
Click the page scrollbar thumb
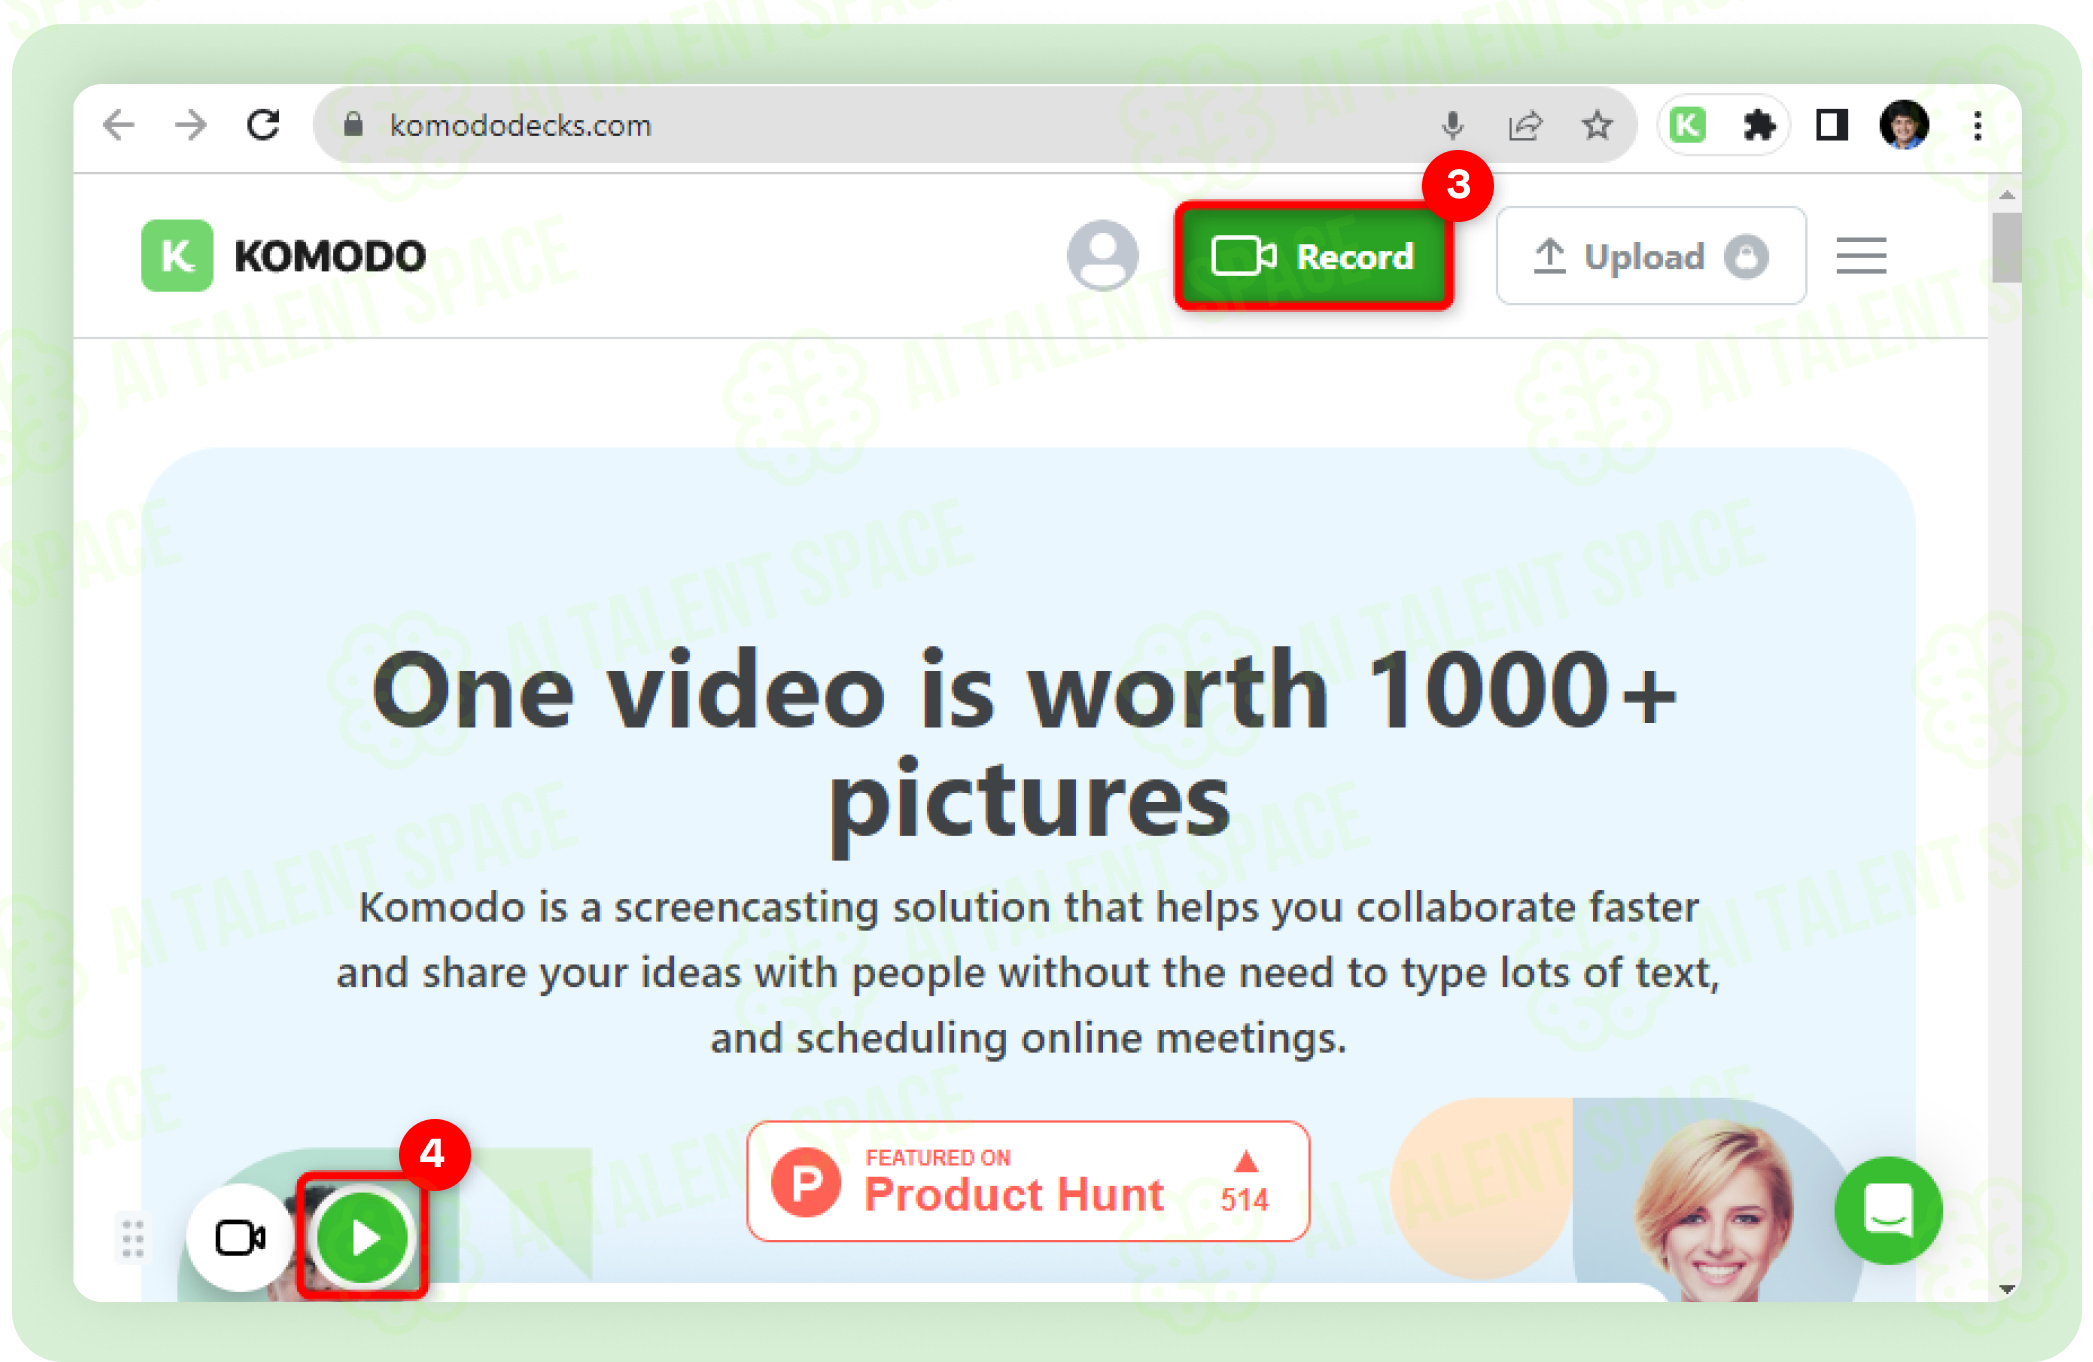(2005, 247)
